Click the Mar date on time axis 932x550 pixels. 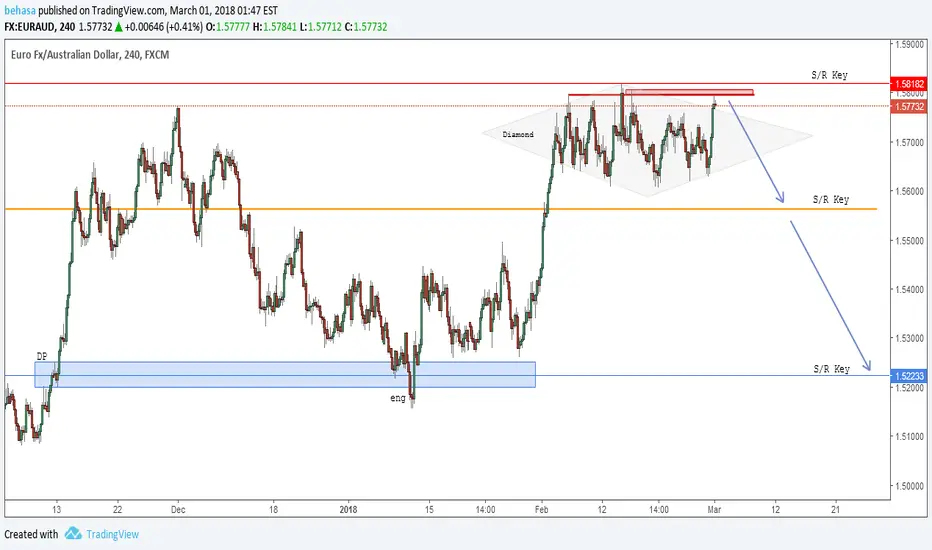pyautogui.click(x=714, y=509)
